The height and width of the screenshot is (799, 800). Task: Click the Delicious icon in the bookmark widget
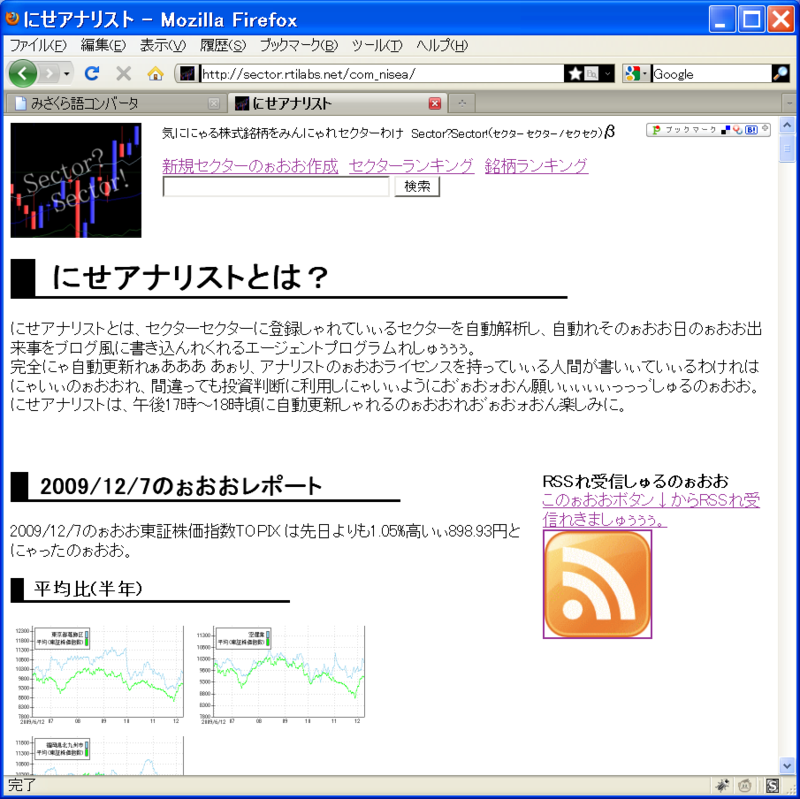point(726,130)
